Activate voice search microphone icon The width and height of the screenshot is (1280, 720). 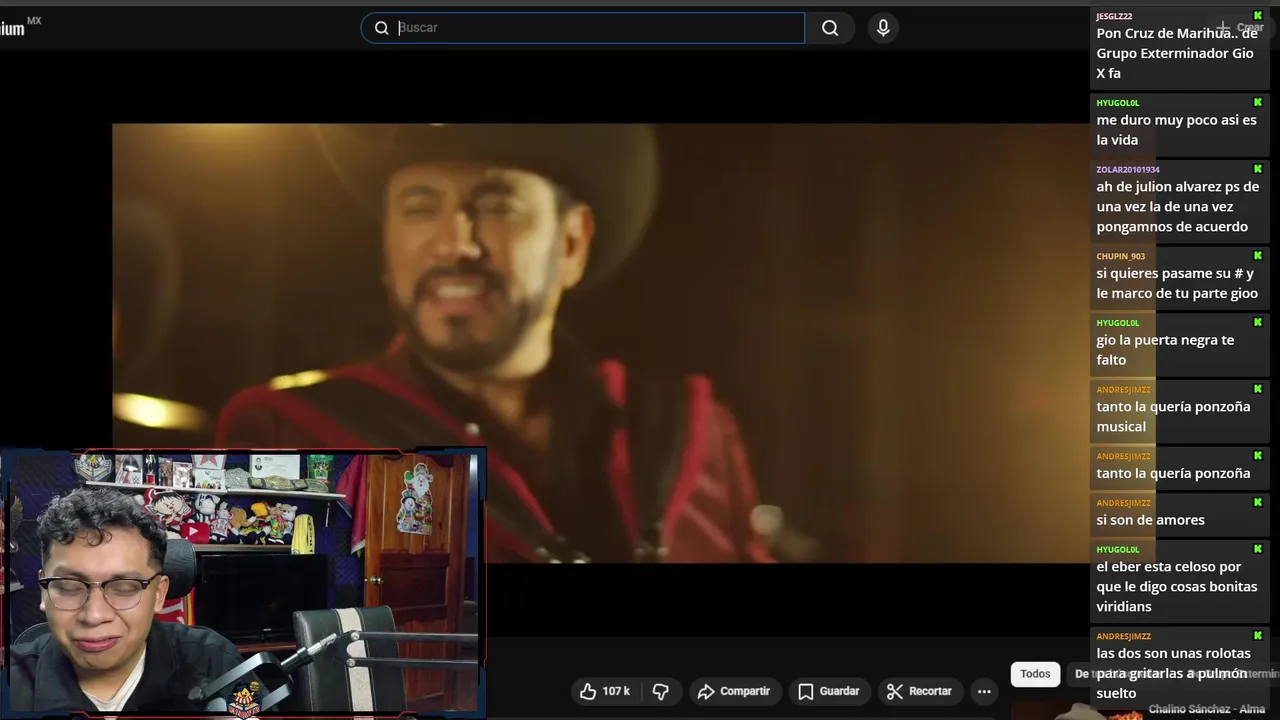click(883, 28)
